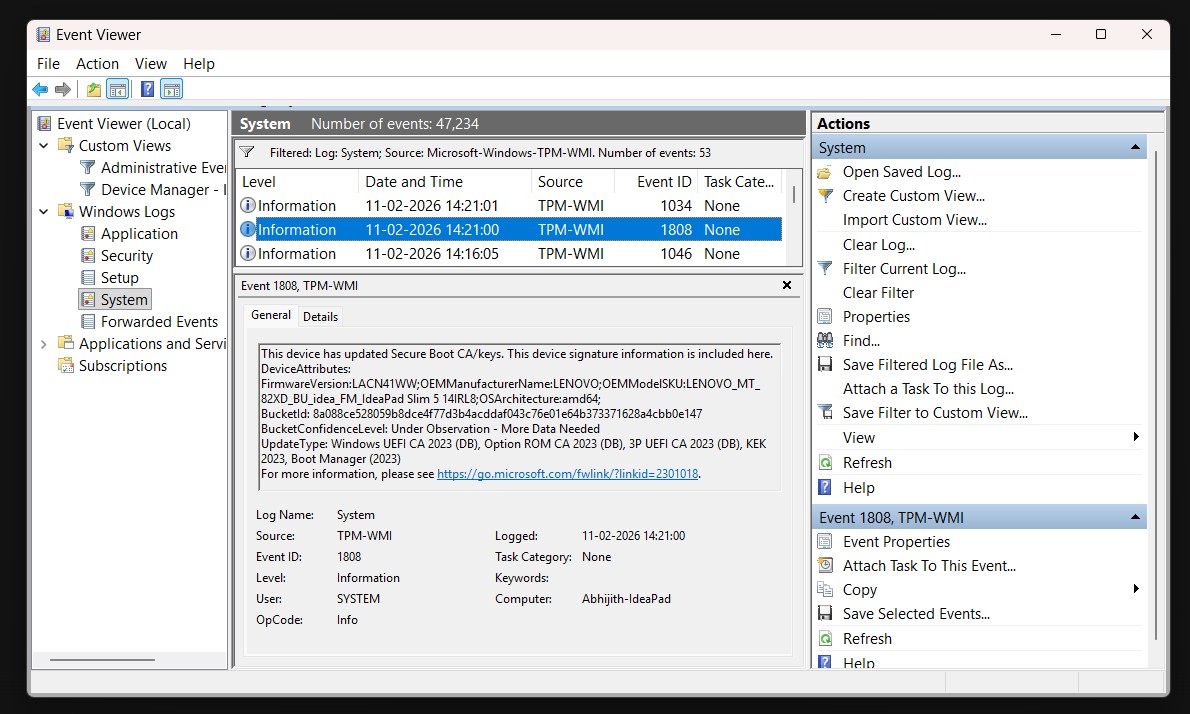This screenshot has width=1190, height=714.
Task: Click Clear Log in the Actions pane
Action: pos(876,244)
